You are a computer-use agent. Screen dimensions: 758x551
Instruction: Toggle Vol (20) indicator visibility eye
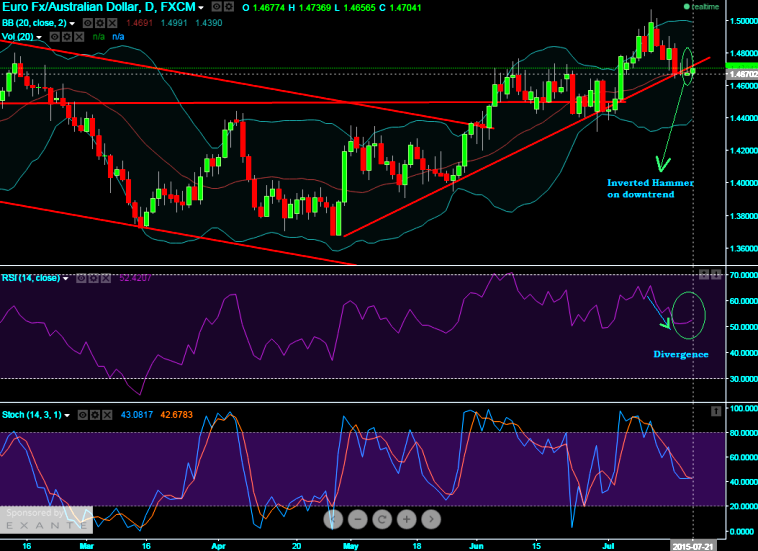coord(54,37)
